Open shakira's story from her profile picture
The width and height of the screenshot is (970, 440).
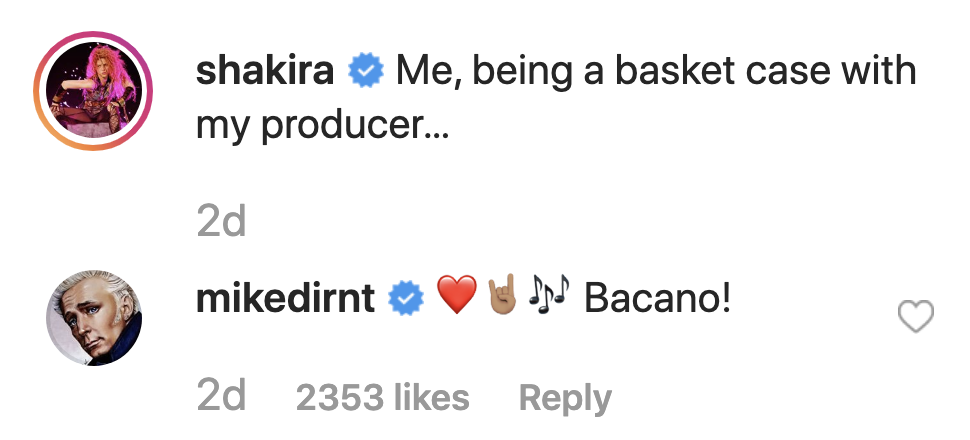point(95,95)
